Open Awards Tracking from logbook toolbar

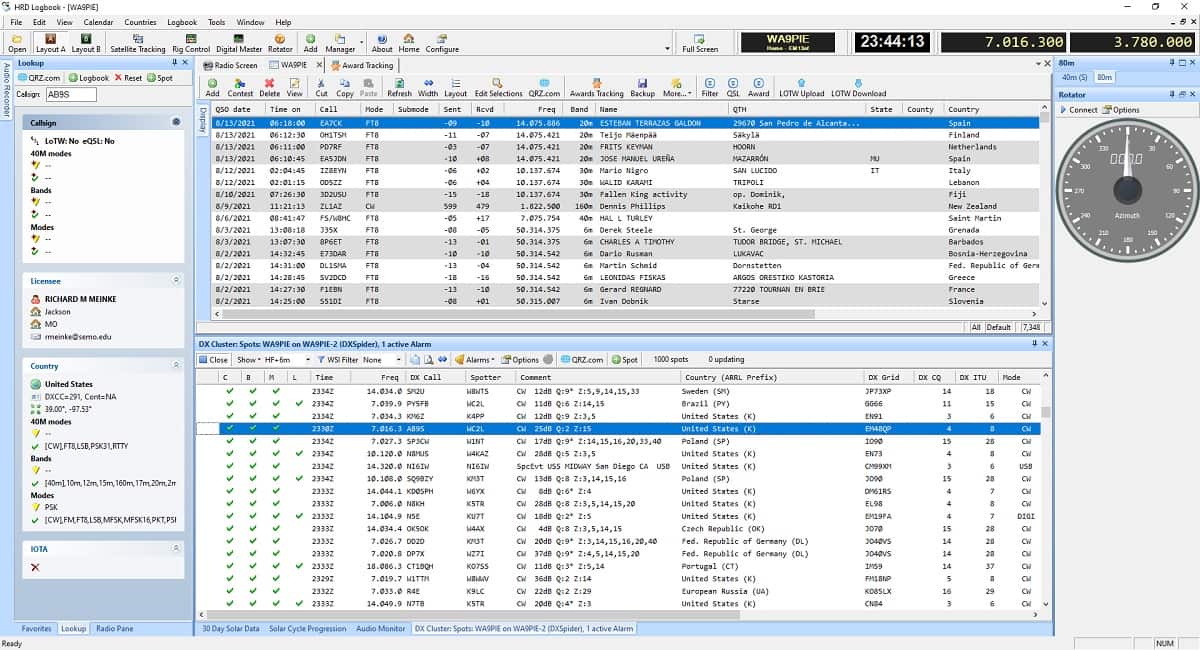point(596,87)
